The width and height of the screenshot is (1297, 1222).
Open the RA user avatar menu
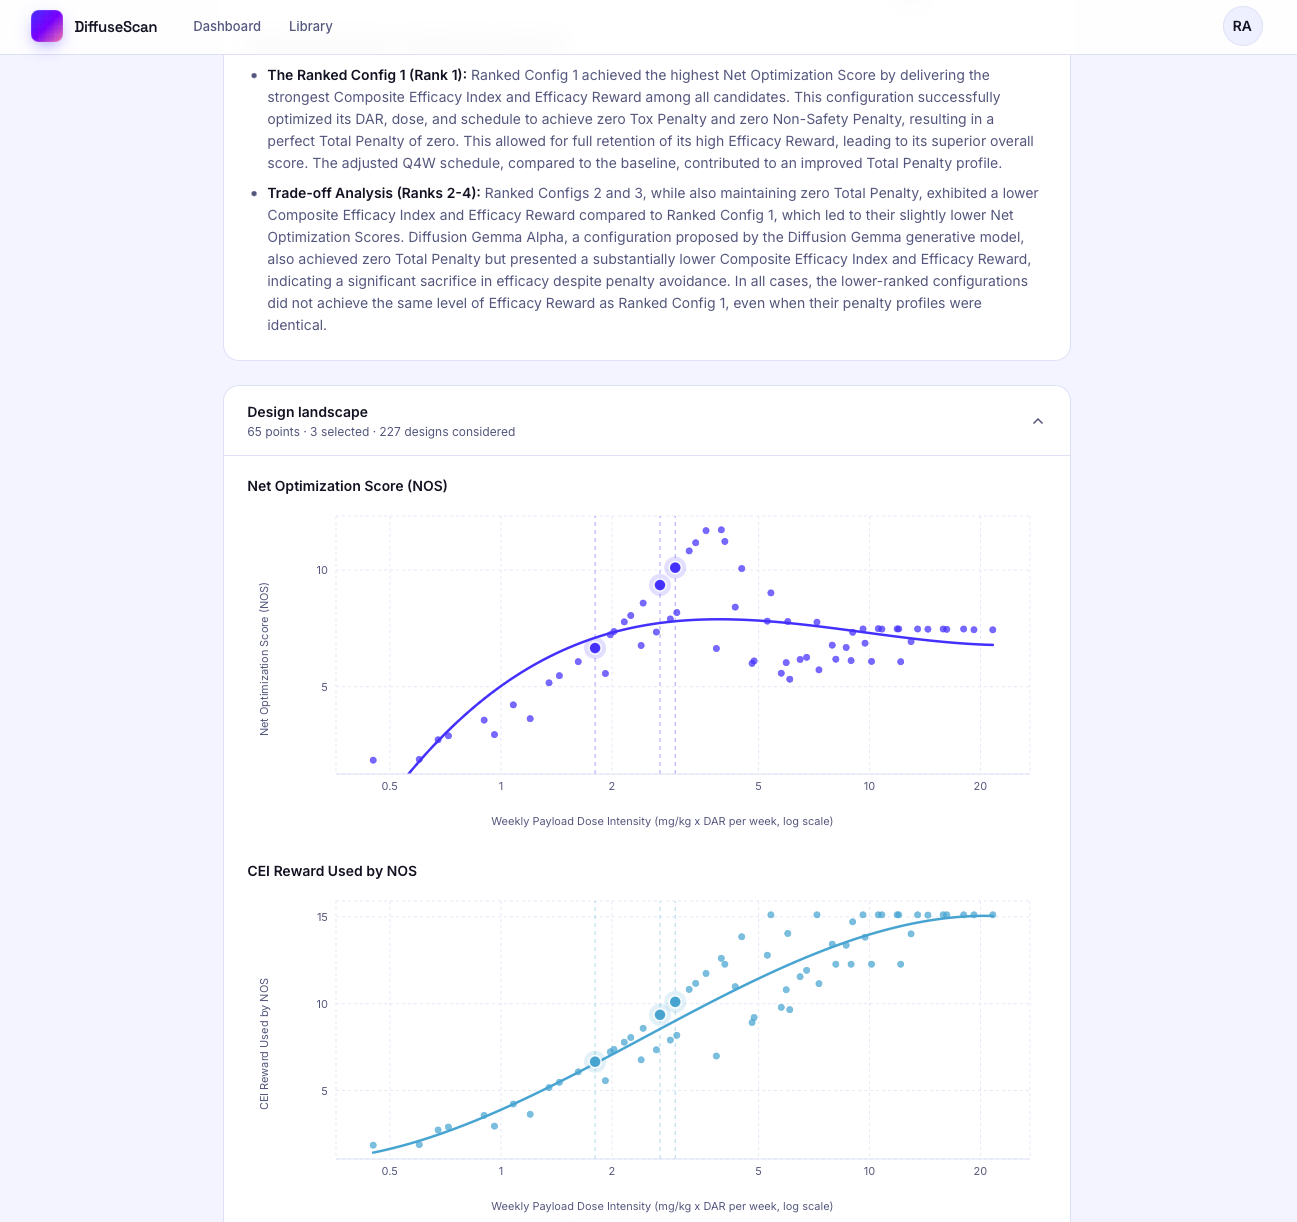pos(1242,26)
